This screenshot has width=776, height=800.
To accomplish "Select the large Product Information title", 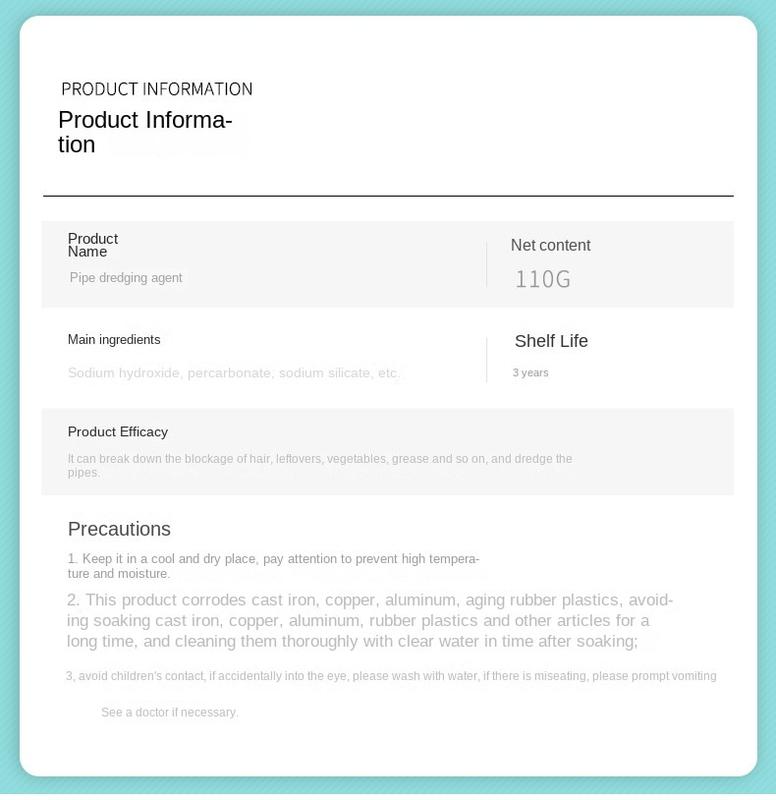I will pyautogui.click(x=145, y=132).
